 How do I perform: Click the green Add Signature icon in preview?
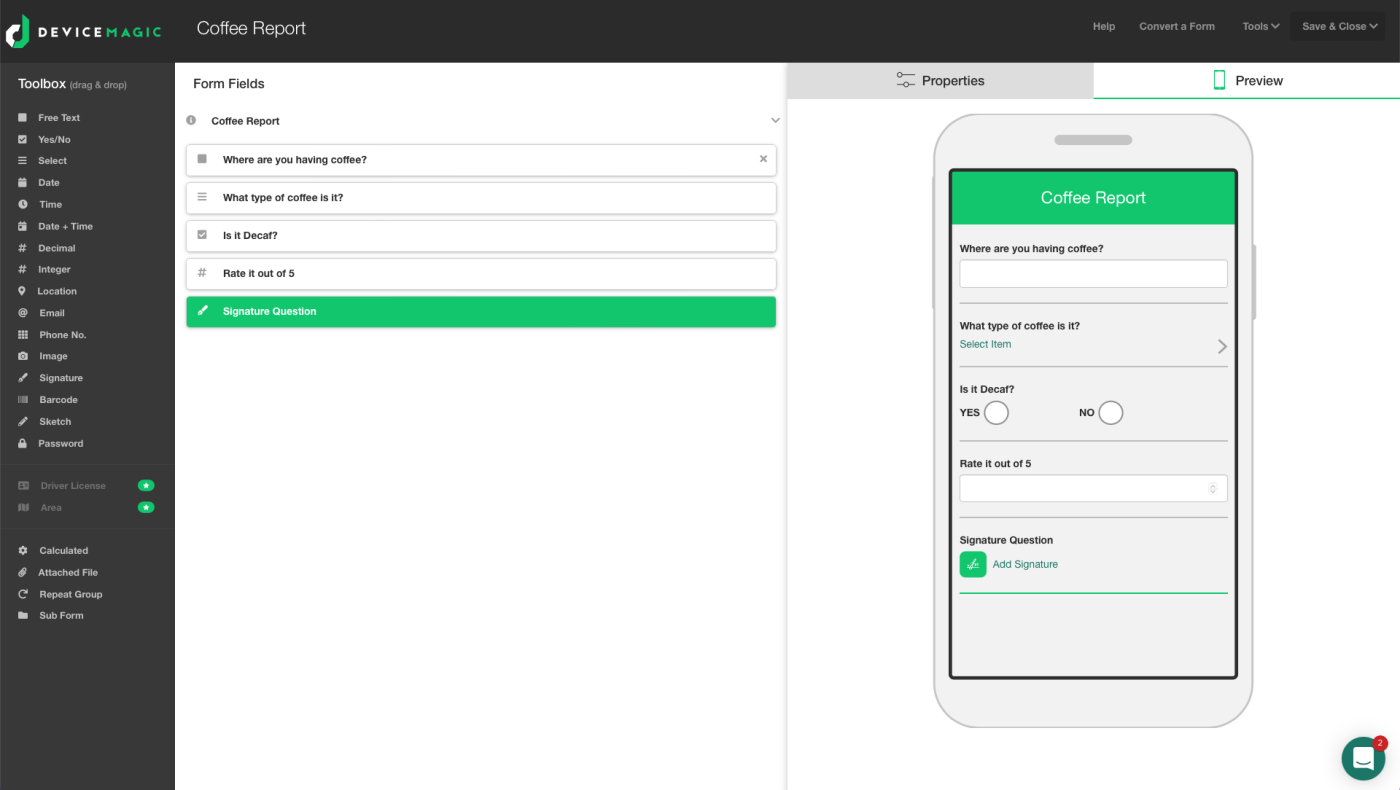click(973, 564)
